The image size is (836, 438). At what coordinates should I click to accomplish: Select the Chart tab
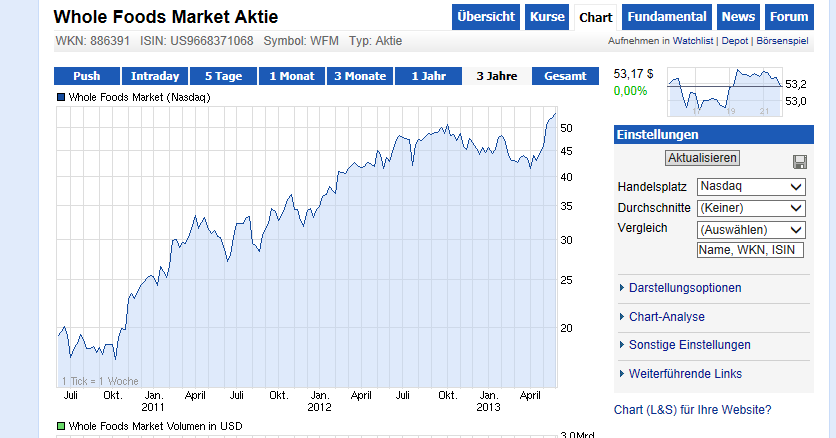point(596,18)
